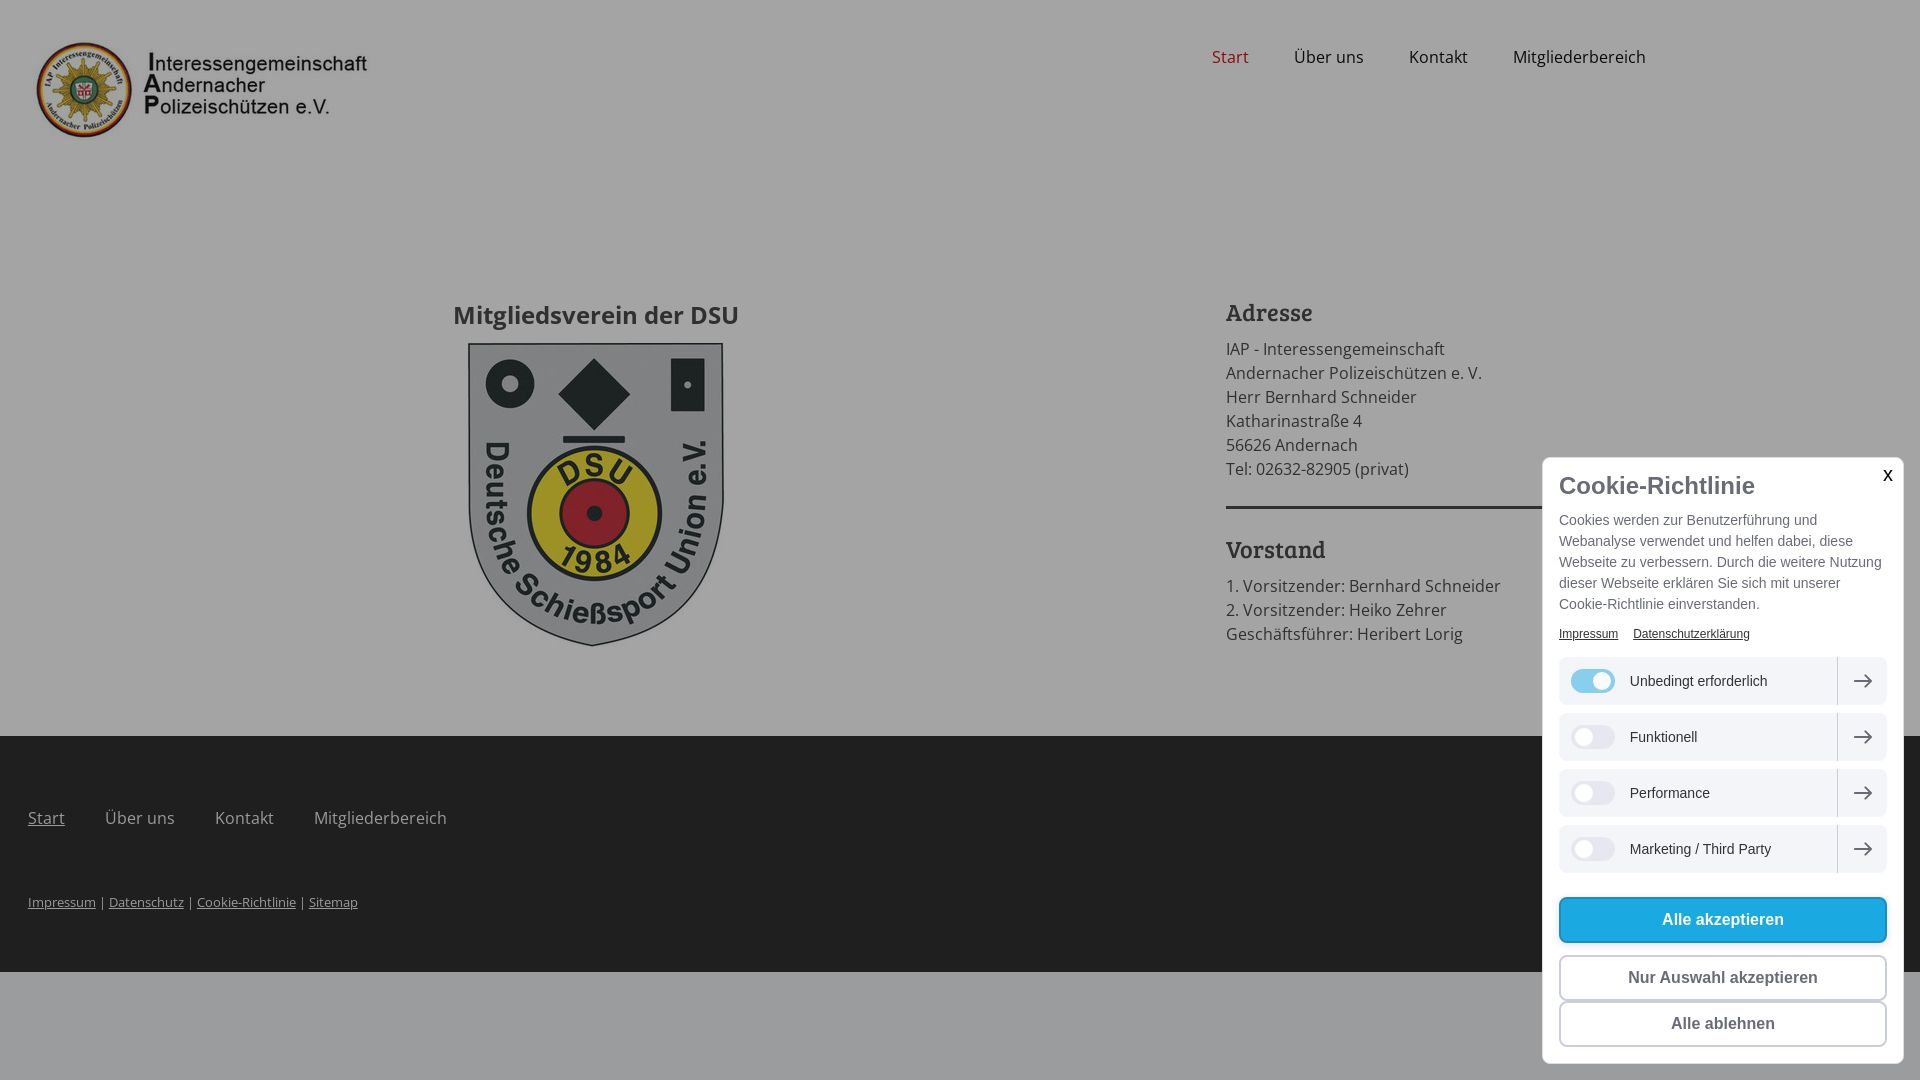Click the Cookie-Richtlinie panel title
The width and height of the screenshot is (1920, 1080).
[1656, 486]
